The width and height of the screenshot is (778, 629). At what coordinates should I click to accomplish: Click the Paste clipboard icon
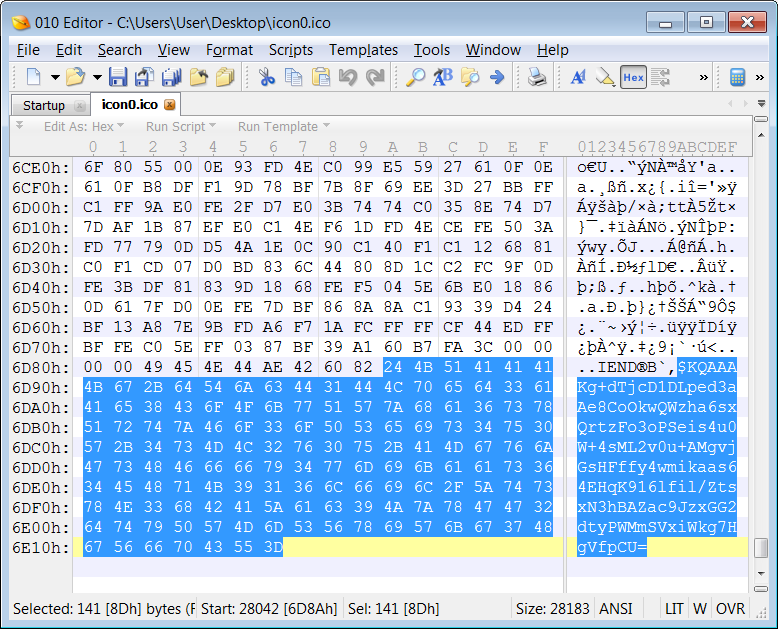point(321,77)
